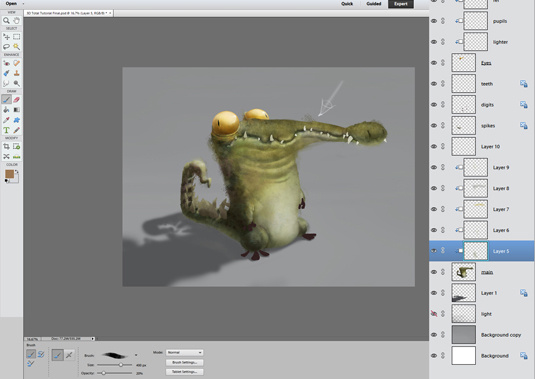
Task: Choose the Rectangular Marquee tool
Action: point(16,37)
